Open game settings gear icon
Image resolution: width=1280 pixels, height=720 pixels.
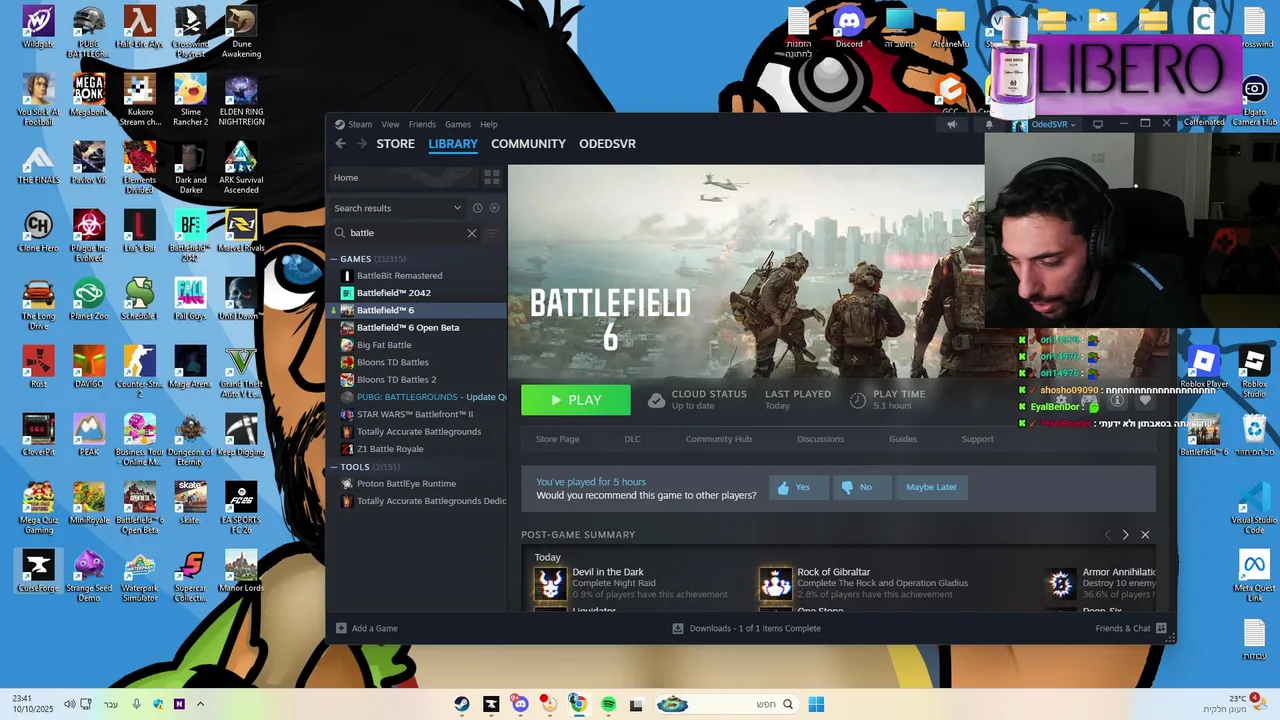[x=1061, y=400]
